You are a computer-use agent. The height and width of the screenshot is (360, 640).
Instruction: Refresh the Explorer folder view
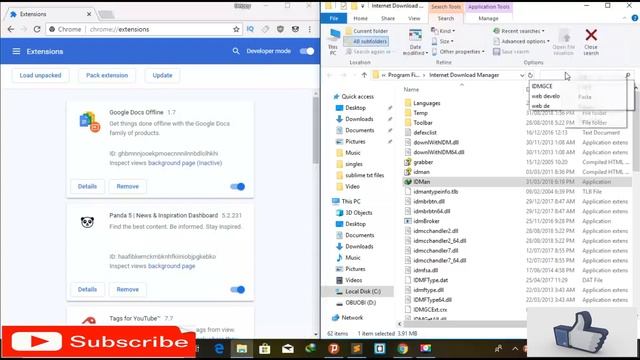(530, 75)
